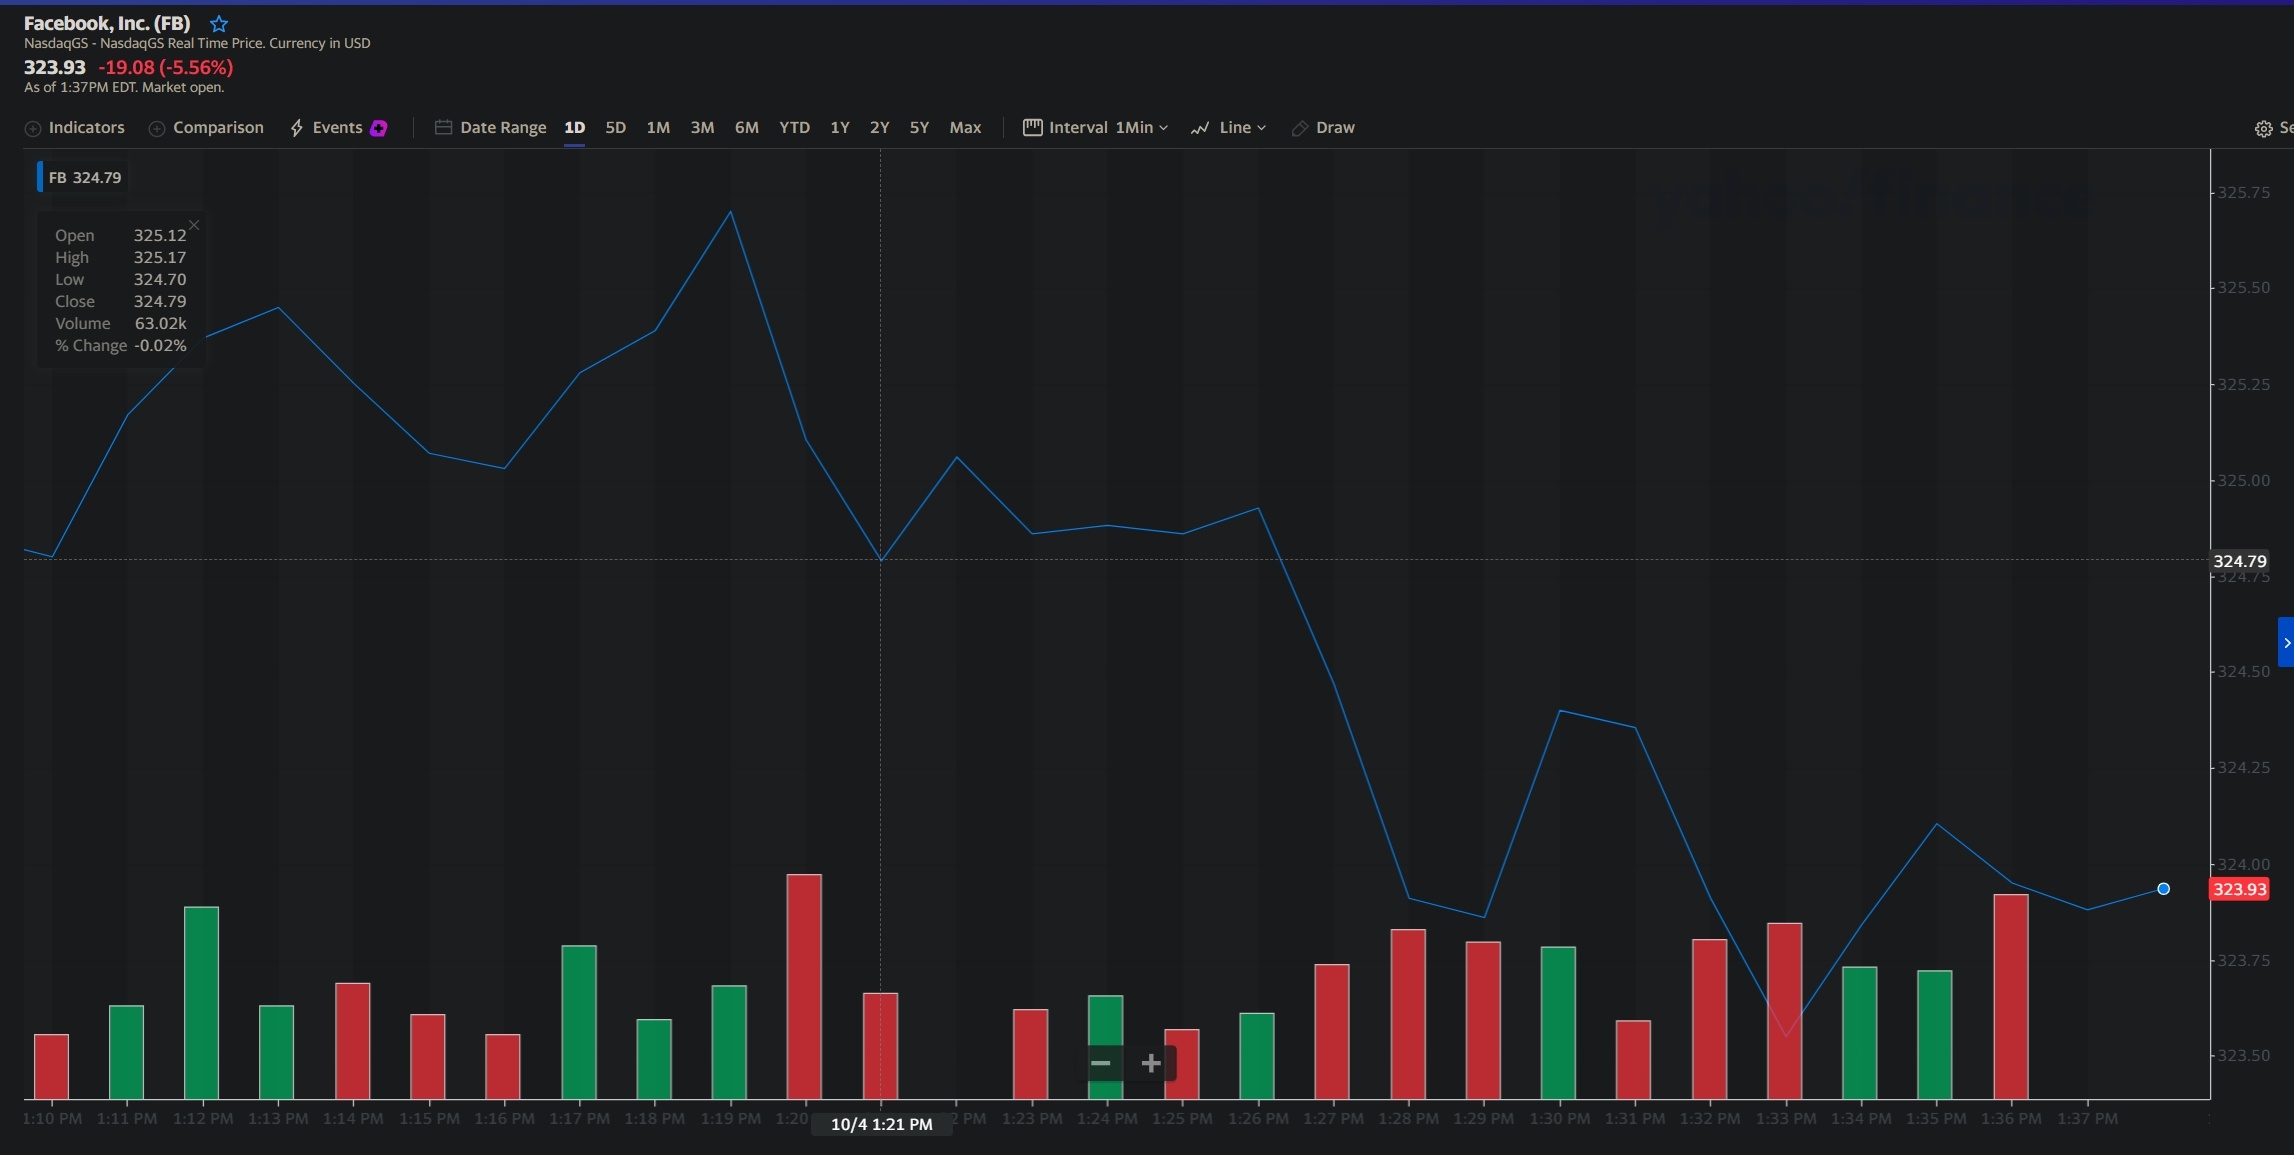Screen dimensions: 2294x1155
Task: Close the OHLC data tooltip box
Action: 194,225
